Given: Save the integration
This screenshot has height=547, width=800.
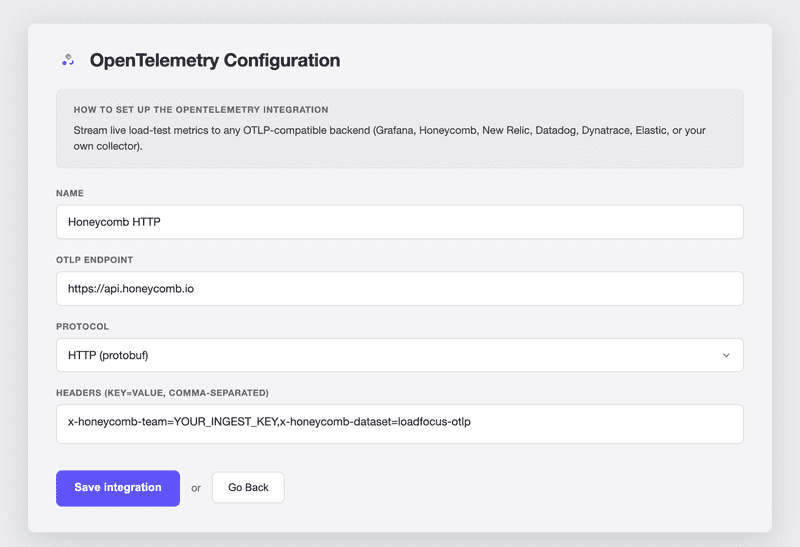Looking at the screenshot, I should pyautogui.click(x=118, y=488).
